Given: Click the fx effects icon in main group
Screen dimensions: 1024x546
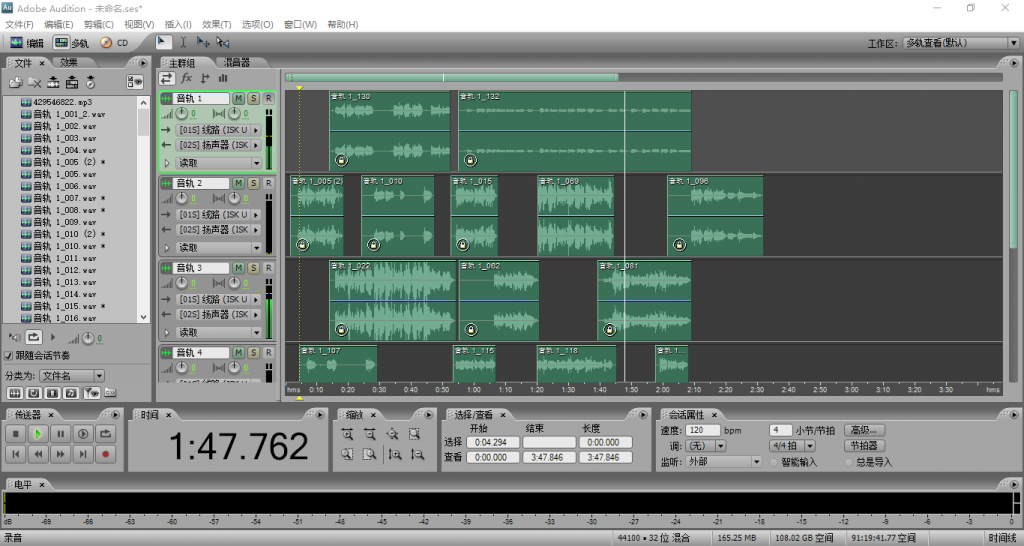Looking at the screenshot, I should (186, 78).
